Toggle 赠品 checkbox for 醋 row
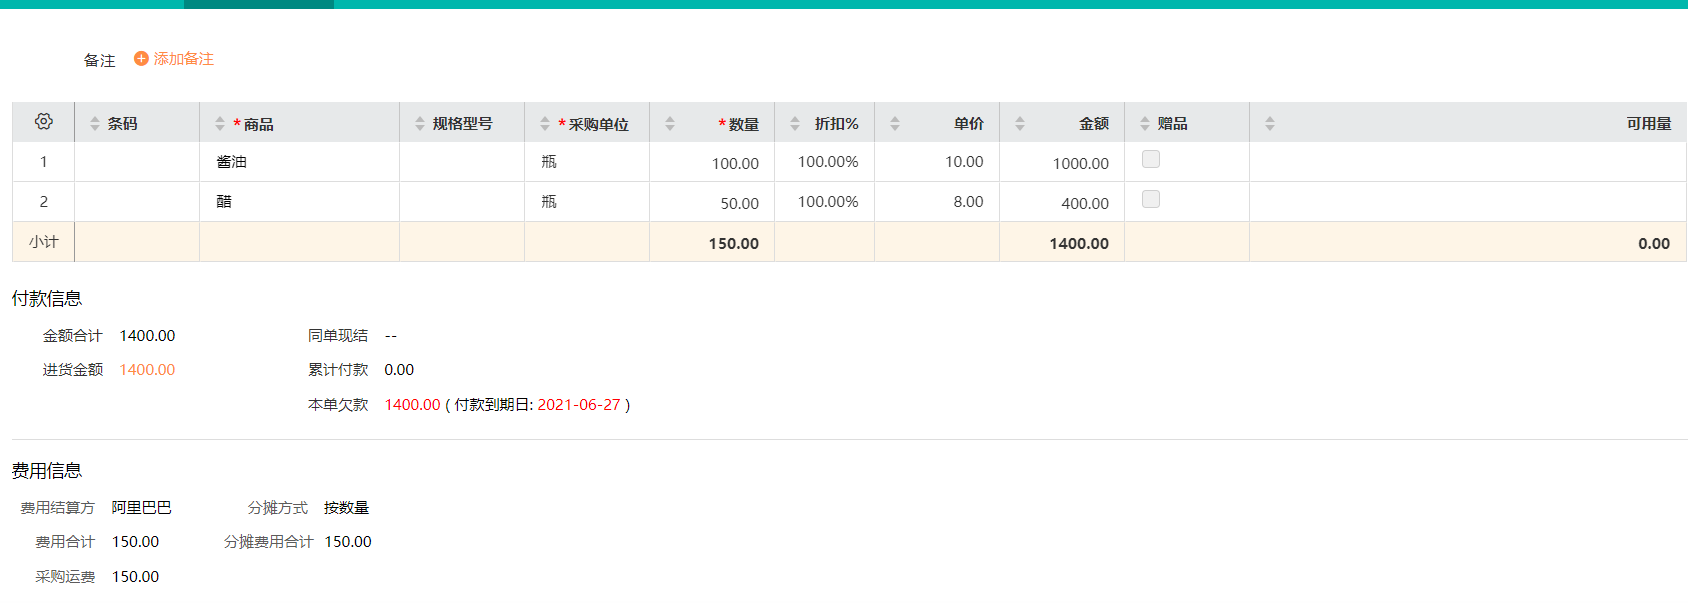Screen dimensions: 1688x603 (1151, 200)
